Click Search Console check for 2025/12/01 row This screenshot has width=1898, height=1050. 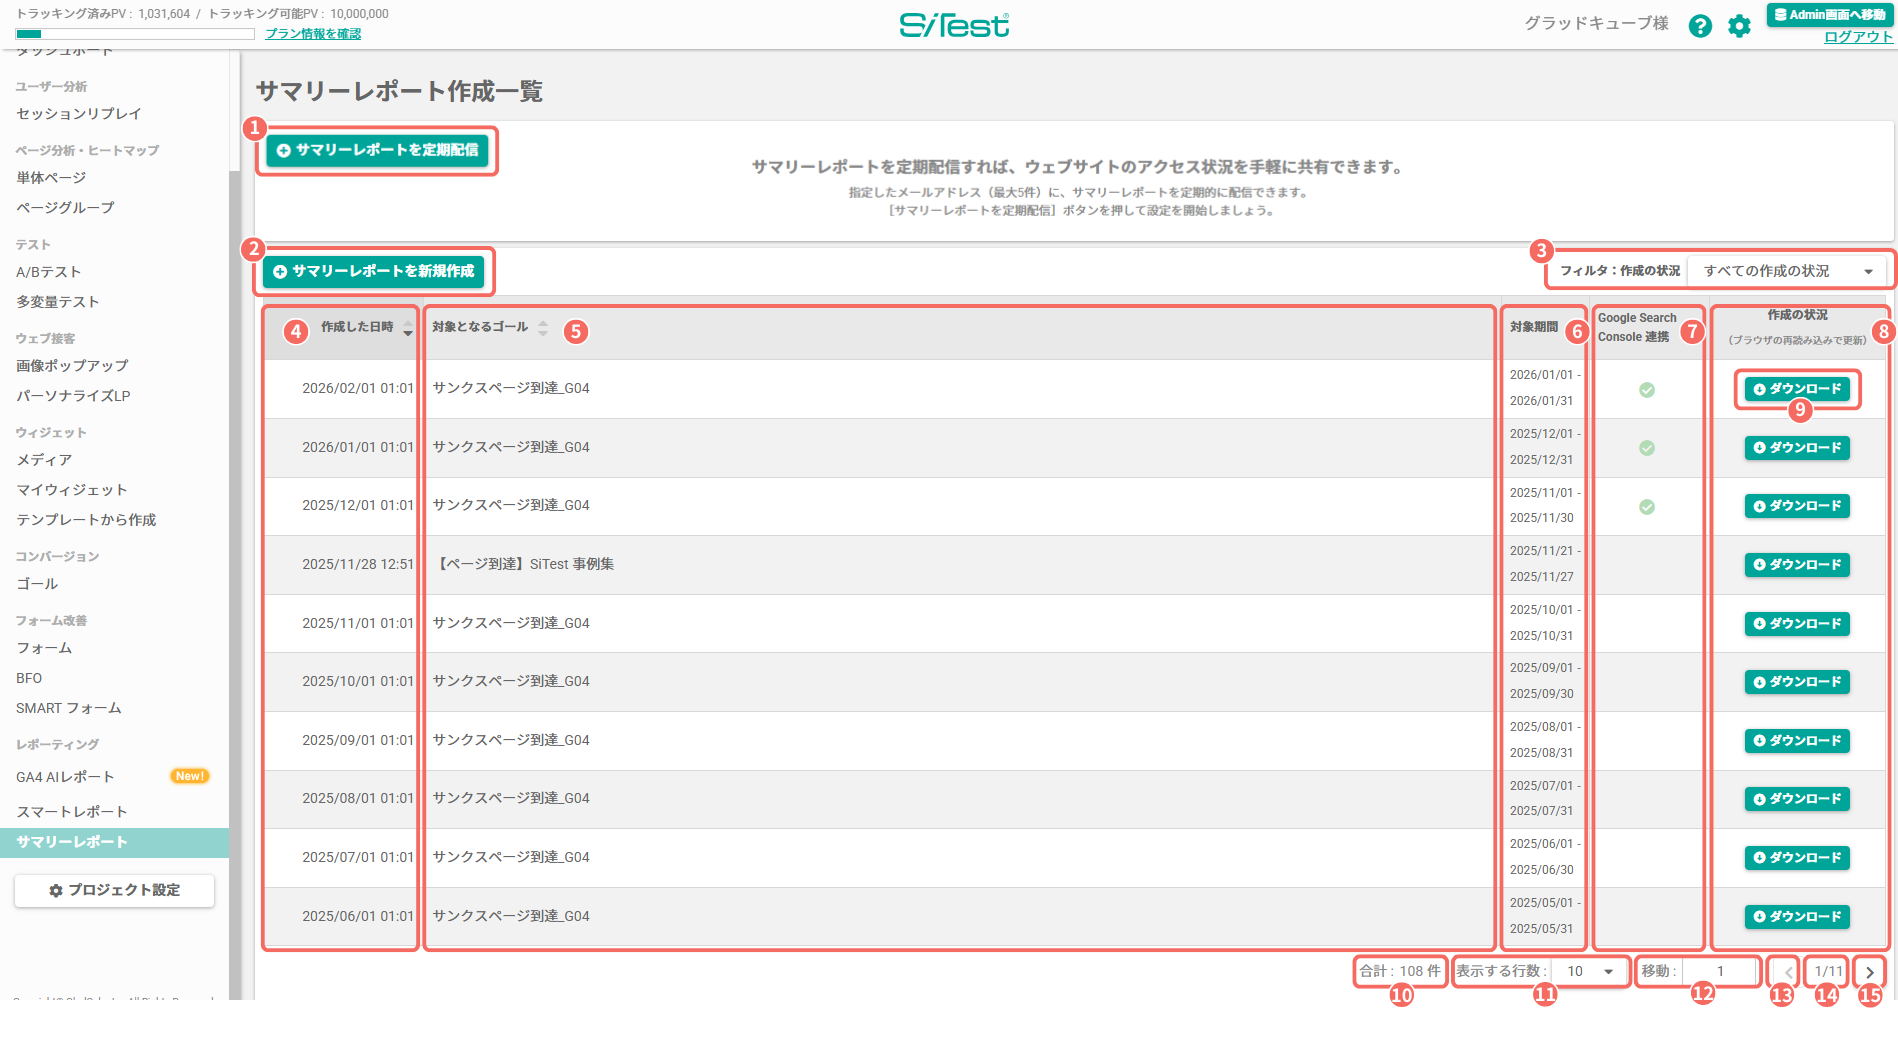pos(1647,507)
